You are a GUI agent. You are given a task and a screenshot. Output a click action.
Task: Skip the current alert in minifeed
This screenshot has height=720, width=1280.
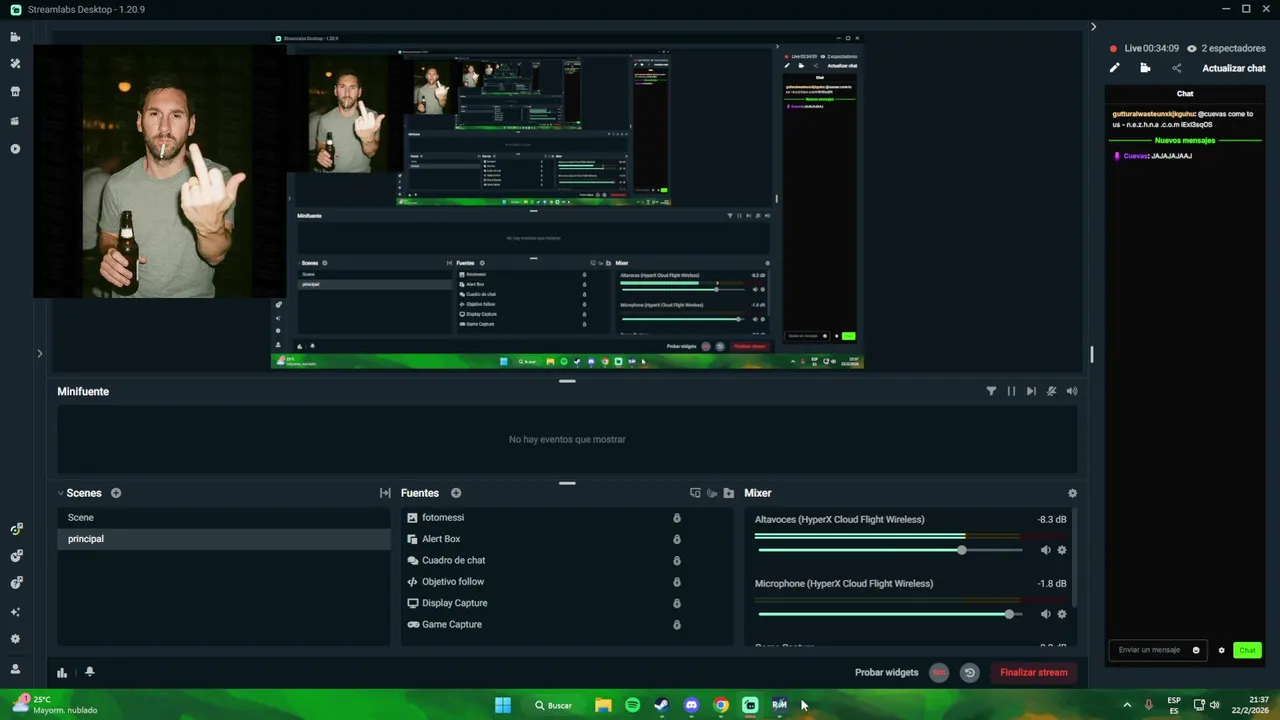pos(1031,391)
